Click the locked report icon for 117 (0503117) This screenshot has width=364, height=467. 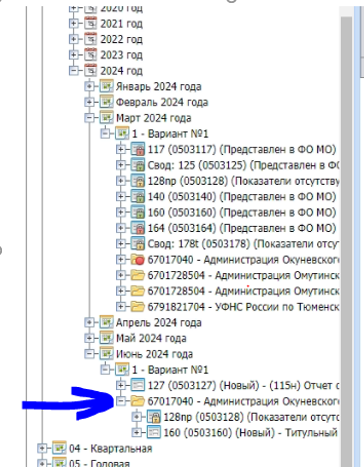coord(137,149)
